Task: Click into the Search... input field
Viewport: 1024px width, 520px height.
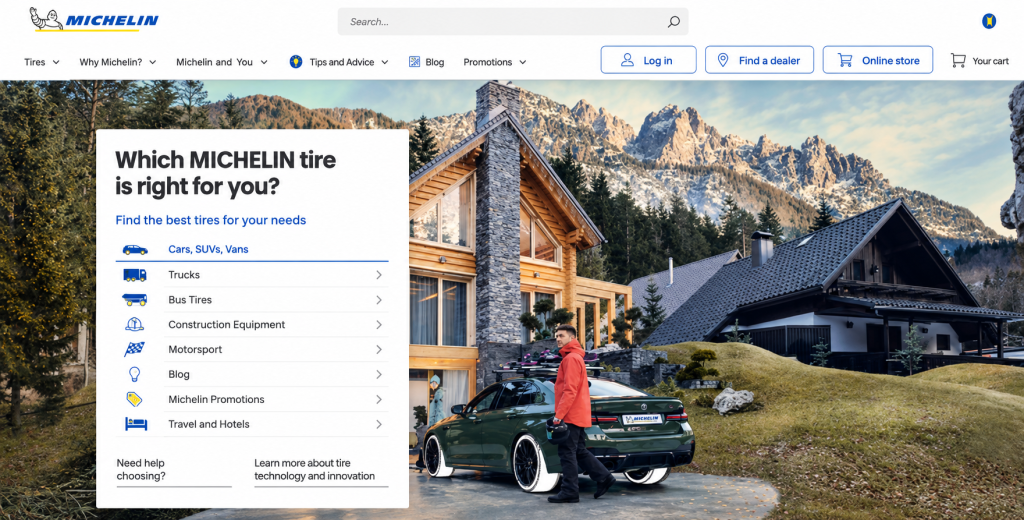Action: pos(513,22)
